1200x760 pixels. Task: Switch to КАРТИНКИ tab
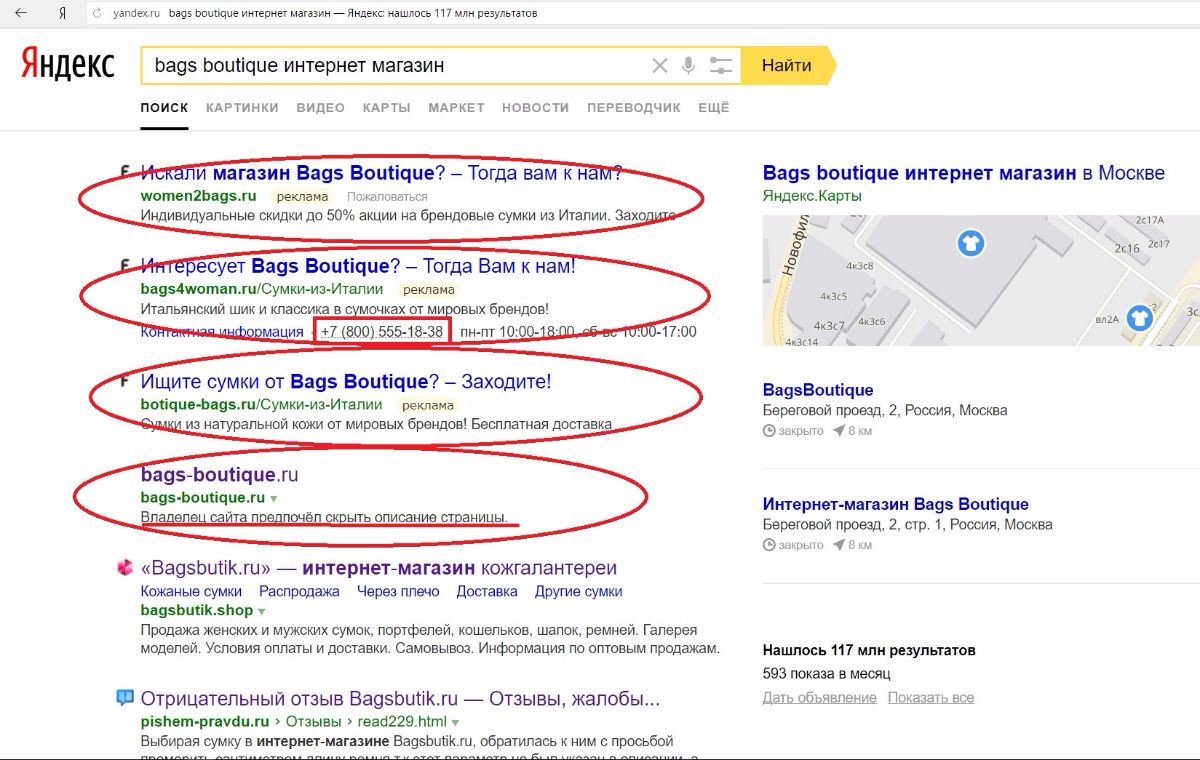[242, 108]
